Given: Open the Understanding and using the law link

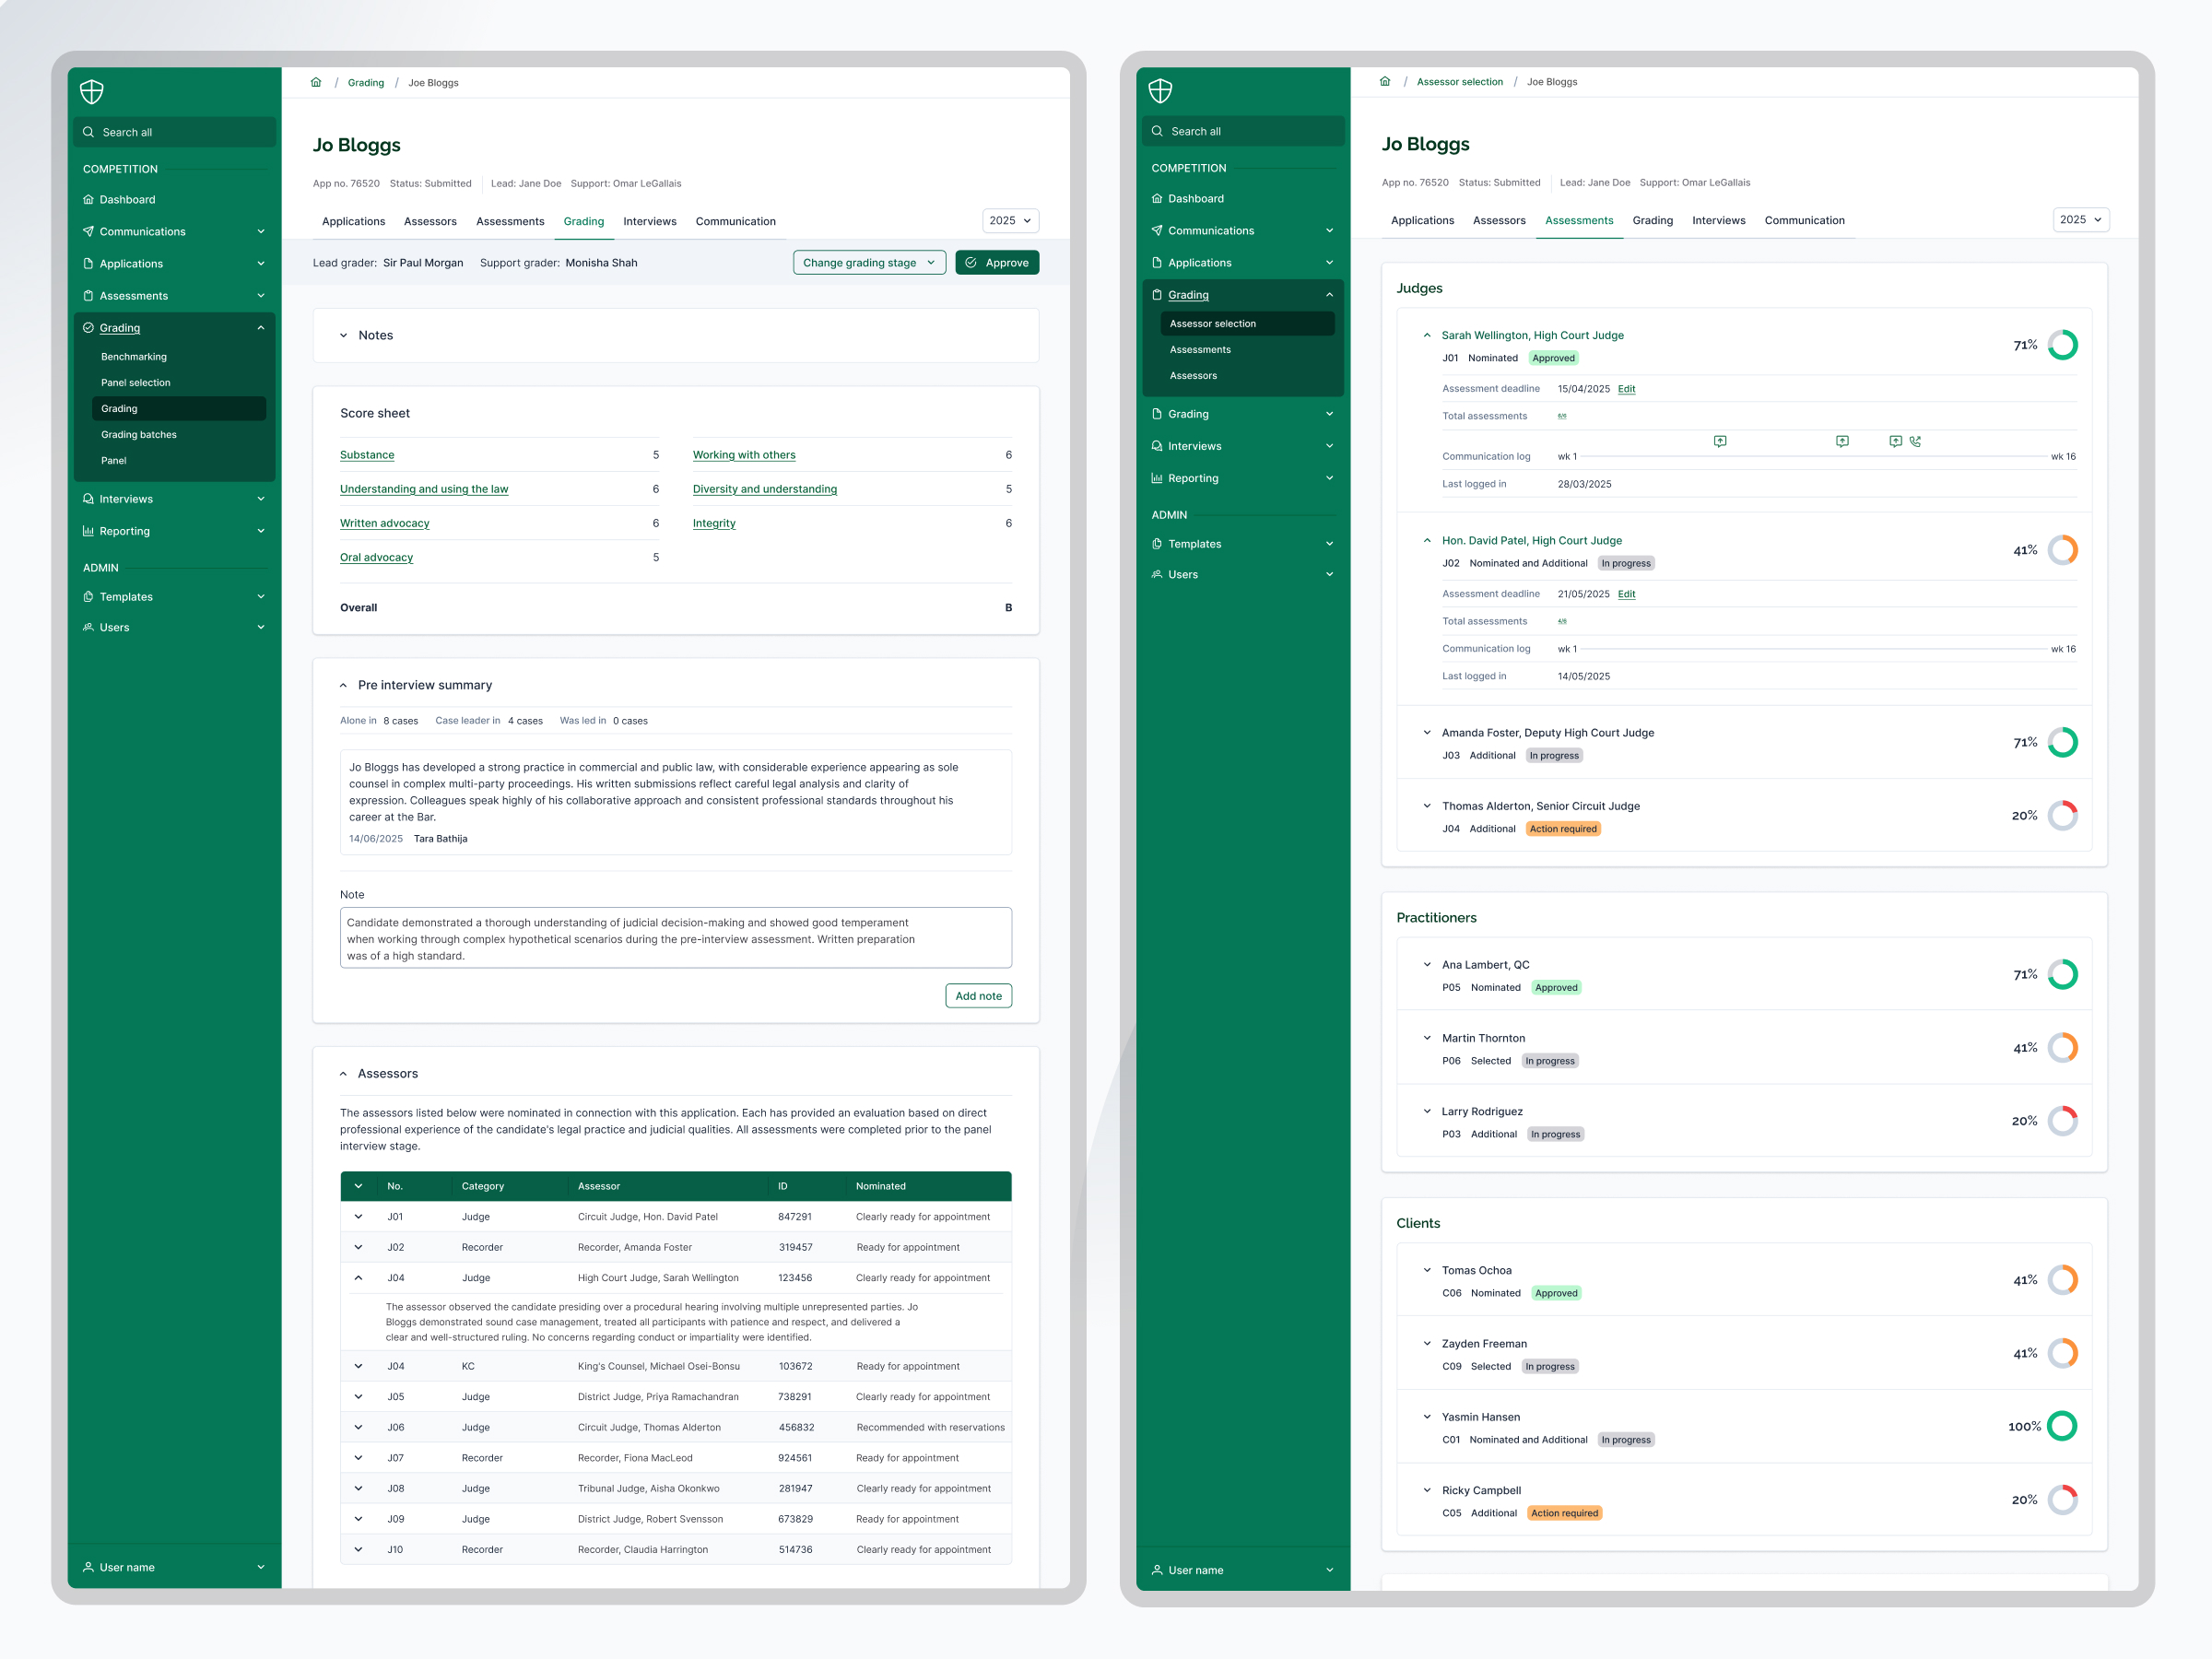Looking at the screenshot, I should (424, 489).
